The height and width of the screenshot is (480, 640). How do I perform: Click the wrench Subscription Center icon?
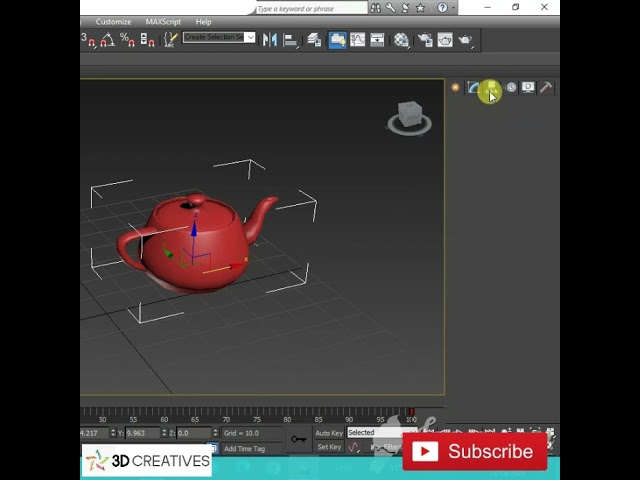tap(391, 8)
